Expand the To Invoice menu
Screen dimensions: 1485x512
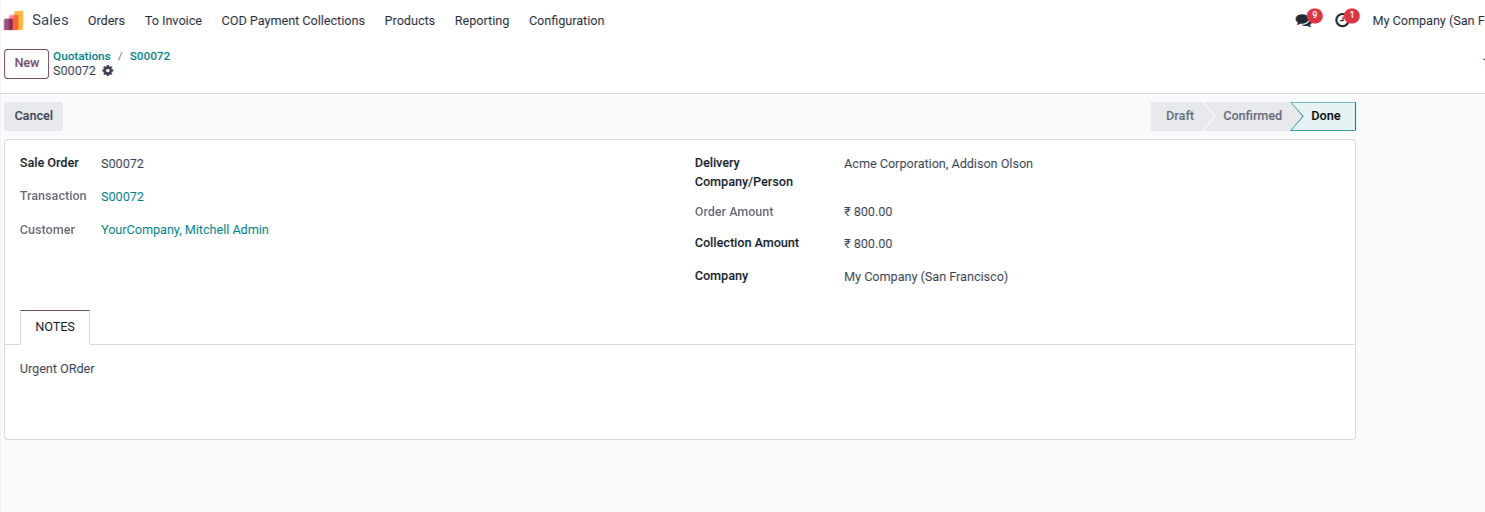[x=173, y=20]
